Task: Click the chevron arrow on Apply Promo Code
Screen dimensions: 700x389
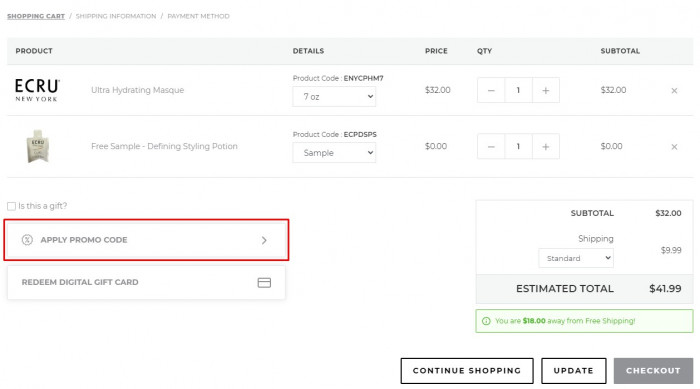Action: pos(264,240)
